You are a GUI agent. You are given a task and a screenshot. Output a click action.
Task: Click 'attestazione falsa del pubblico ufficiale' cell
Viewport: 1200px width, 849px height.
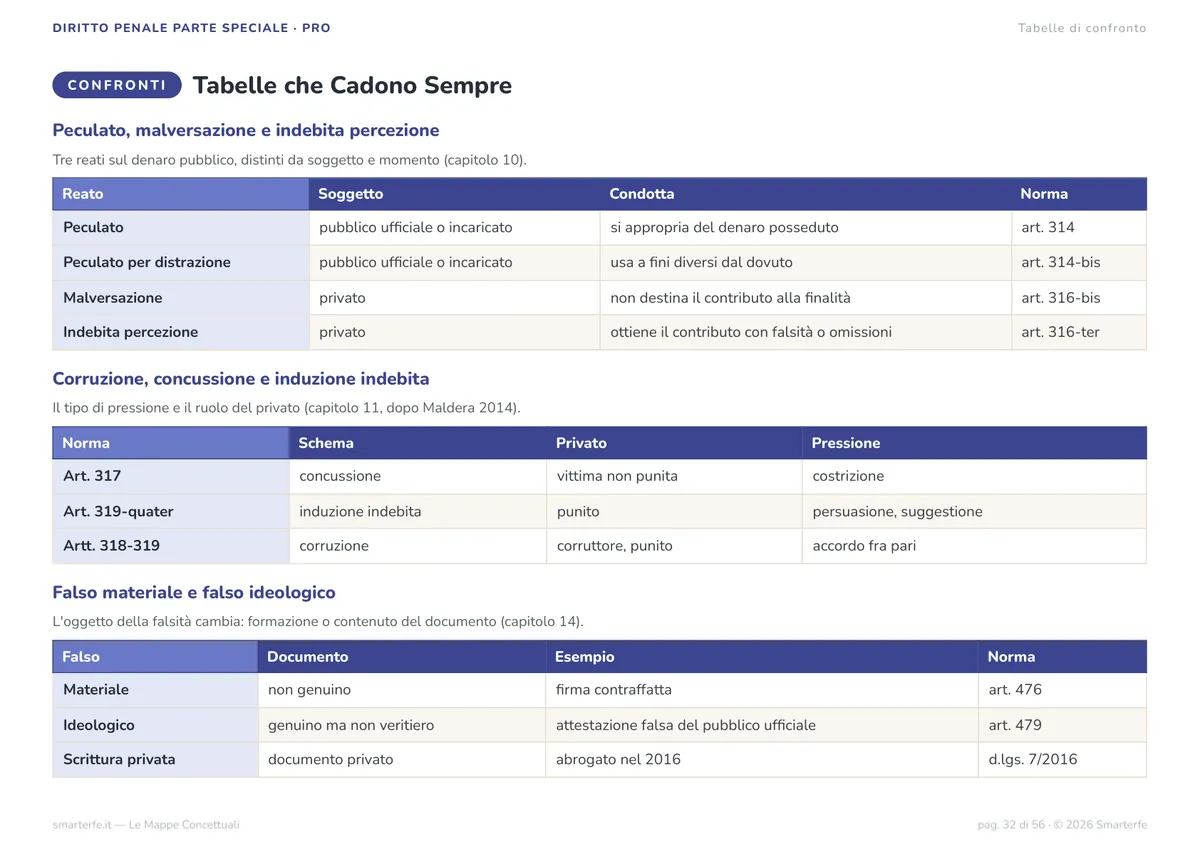click(x=761, y=725)
